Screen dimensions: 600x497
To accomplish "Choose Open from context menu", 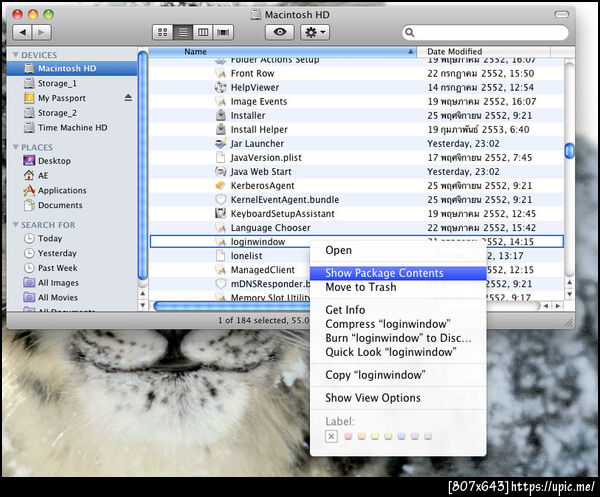I will pos(398,250).
